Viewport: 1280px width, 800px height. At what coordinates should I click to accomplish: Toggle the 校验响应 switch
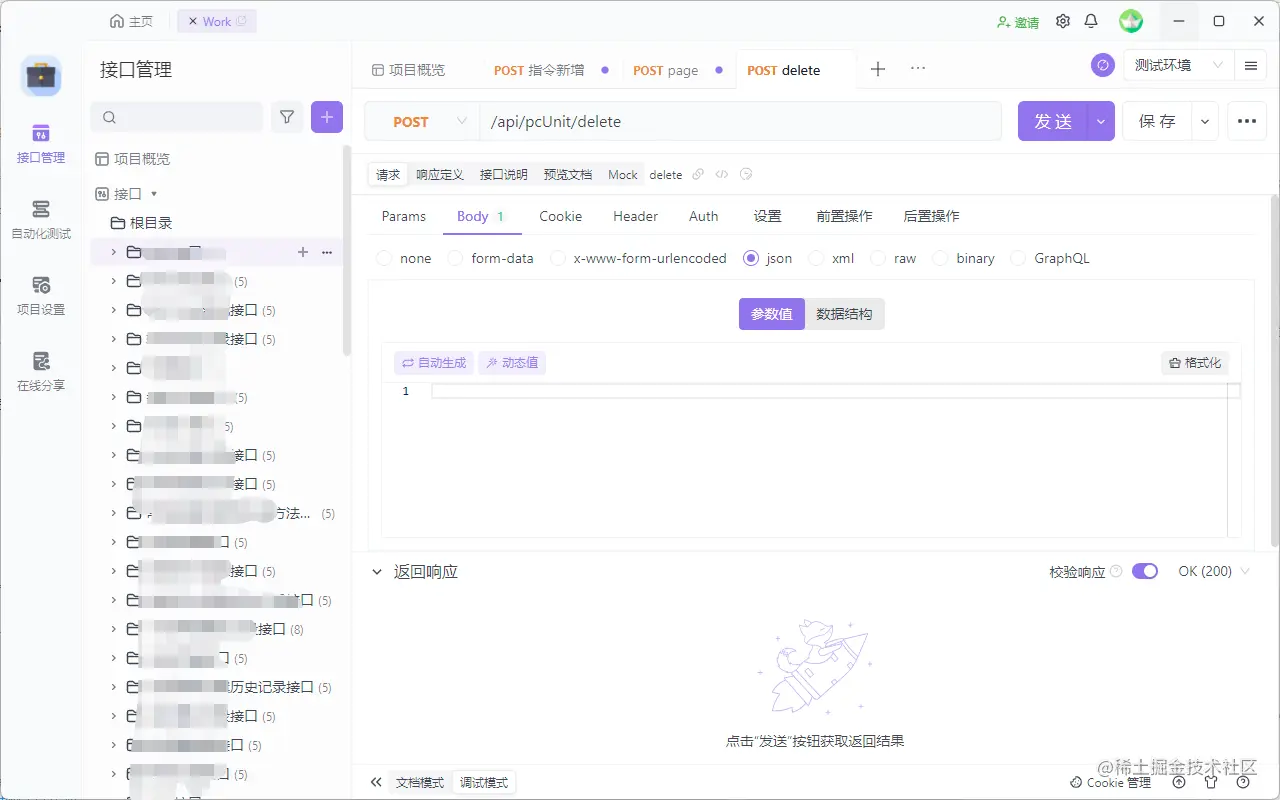pos(1145,572)
